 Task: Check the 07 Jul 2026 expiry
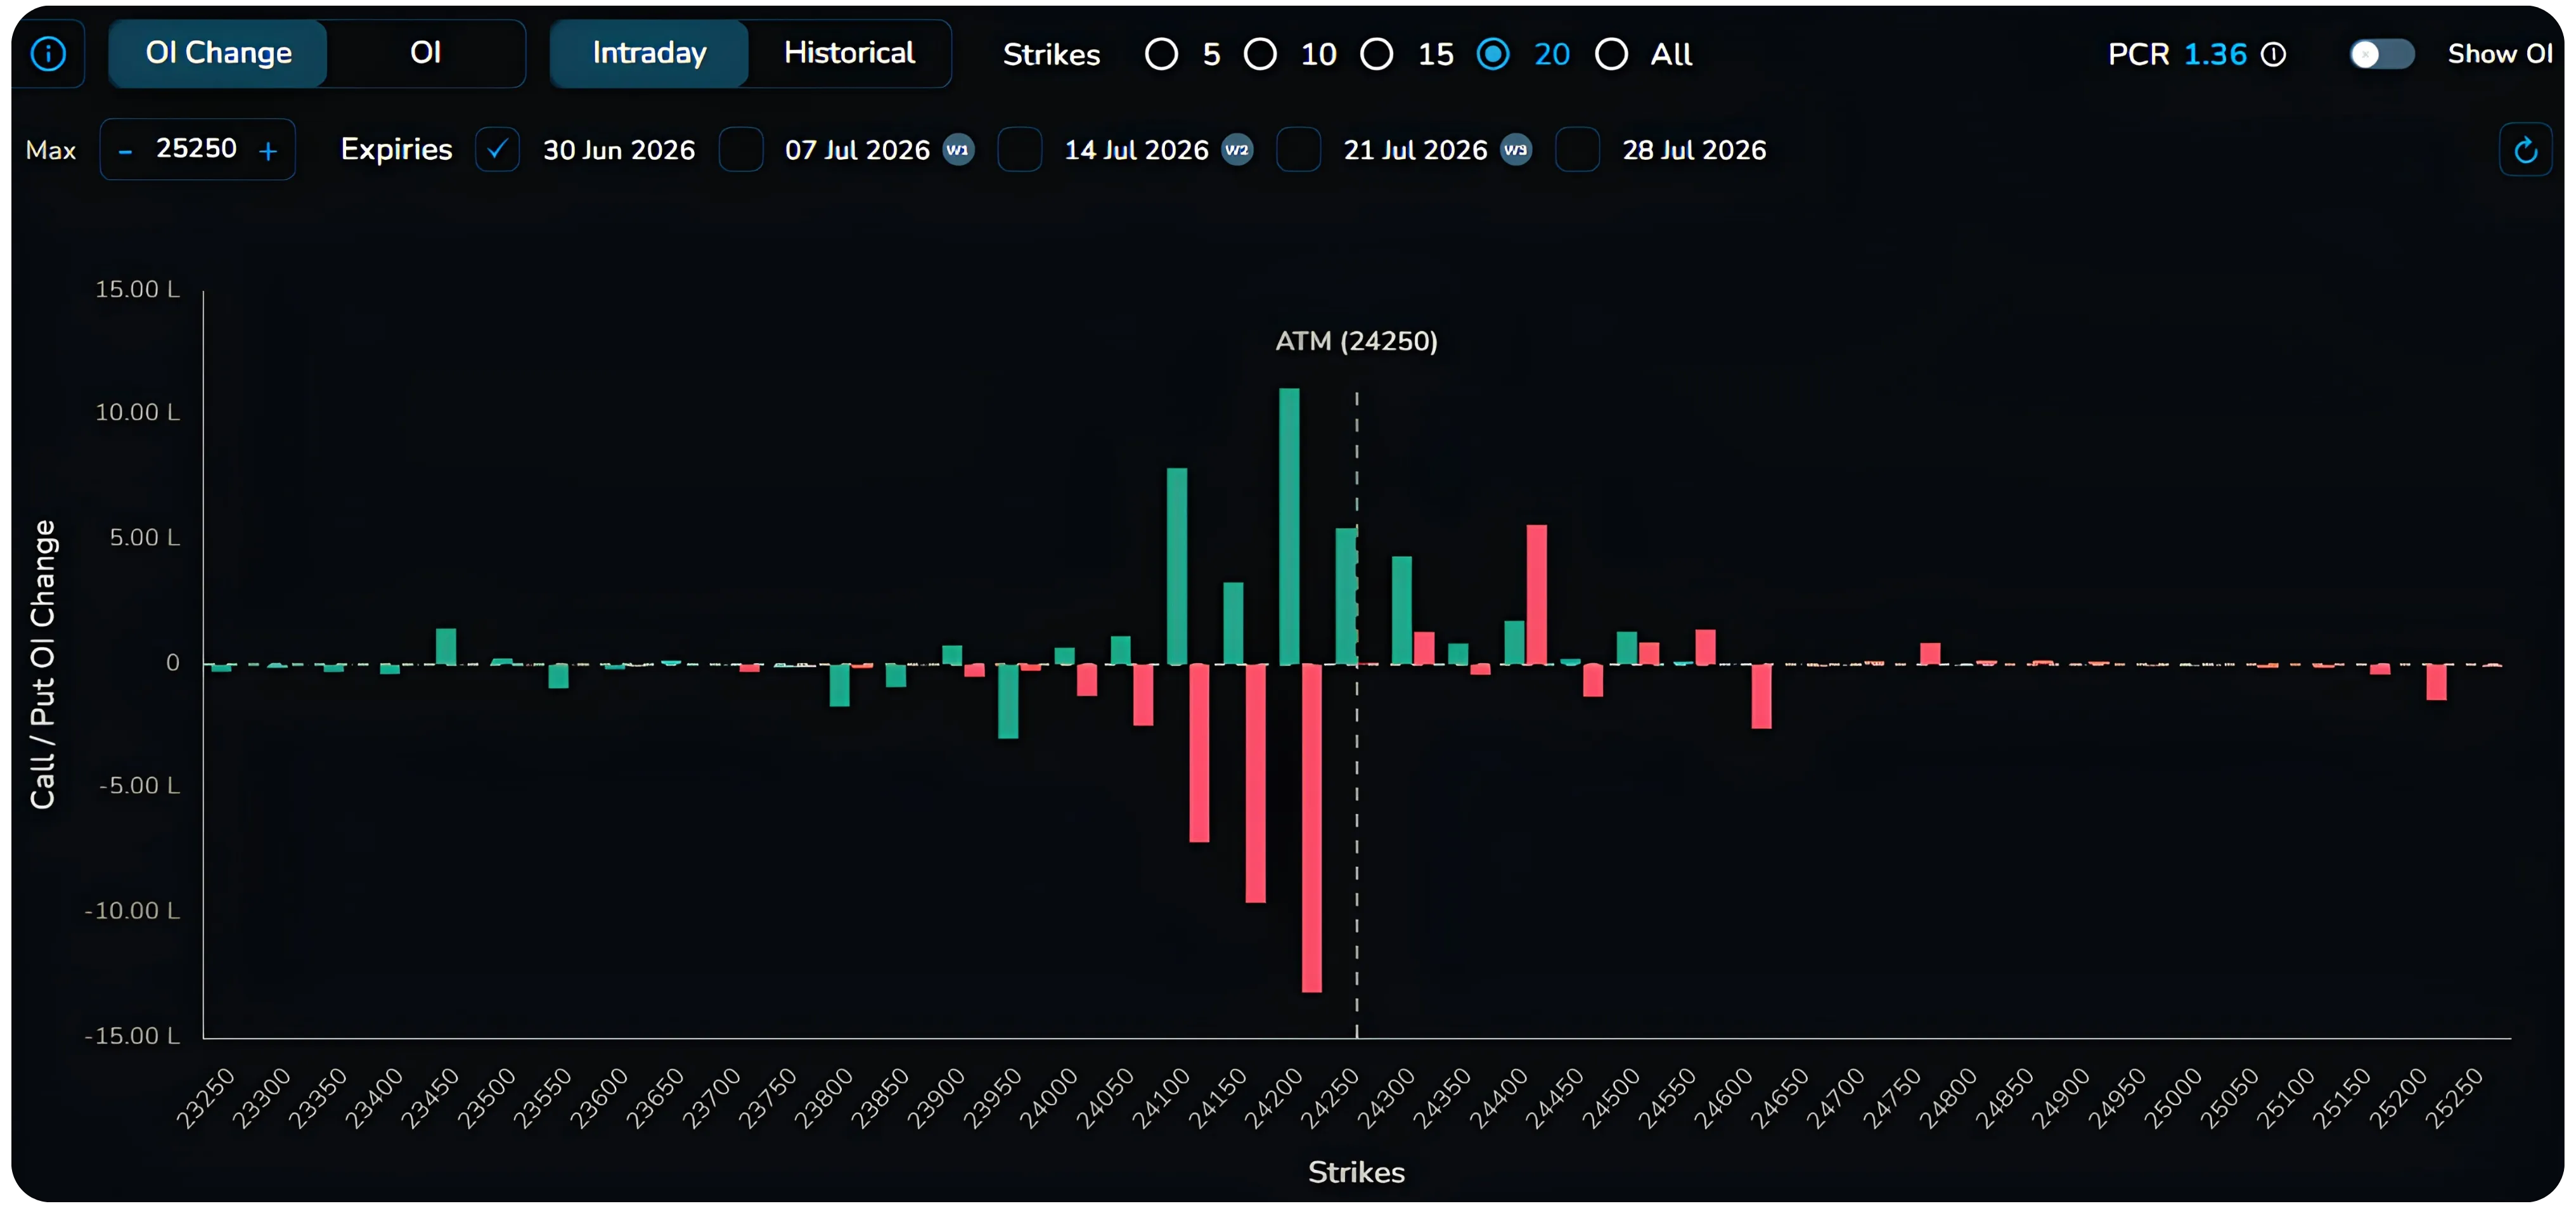(x=741, y=150)
